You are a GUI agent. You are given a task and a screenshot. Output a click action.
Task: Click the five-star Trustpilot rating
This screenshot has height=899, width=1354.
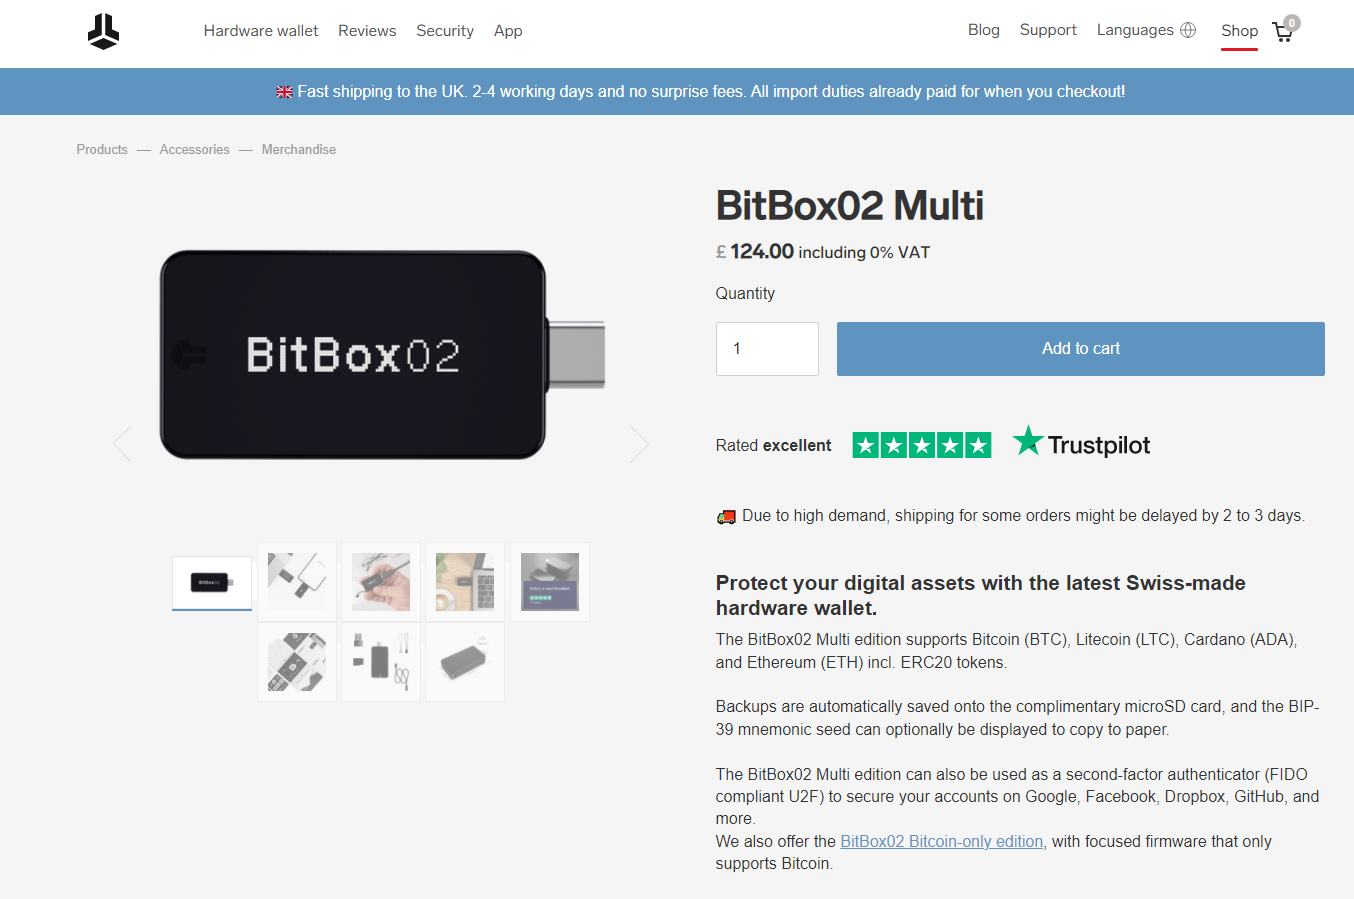coord(922,445)
